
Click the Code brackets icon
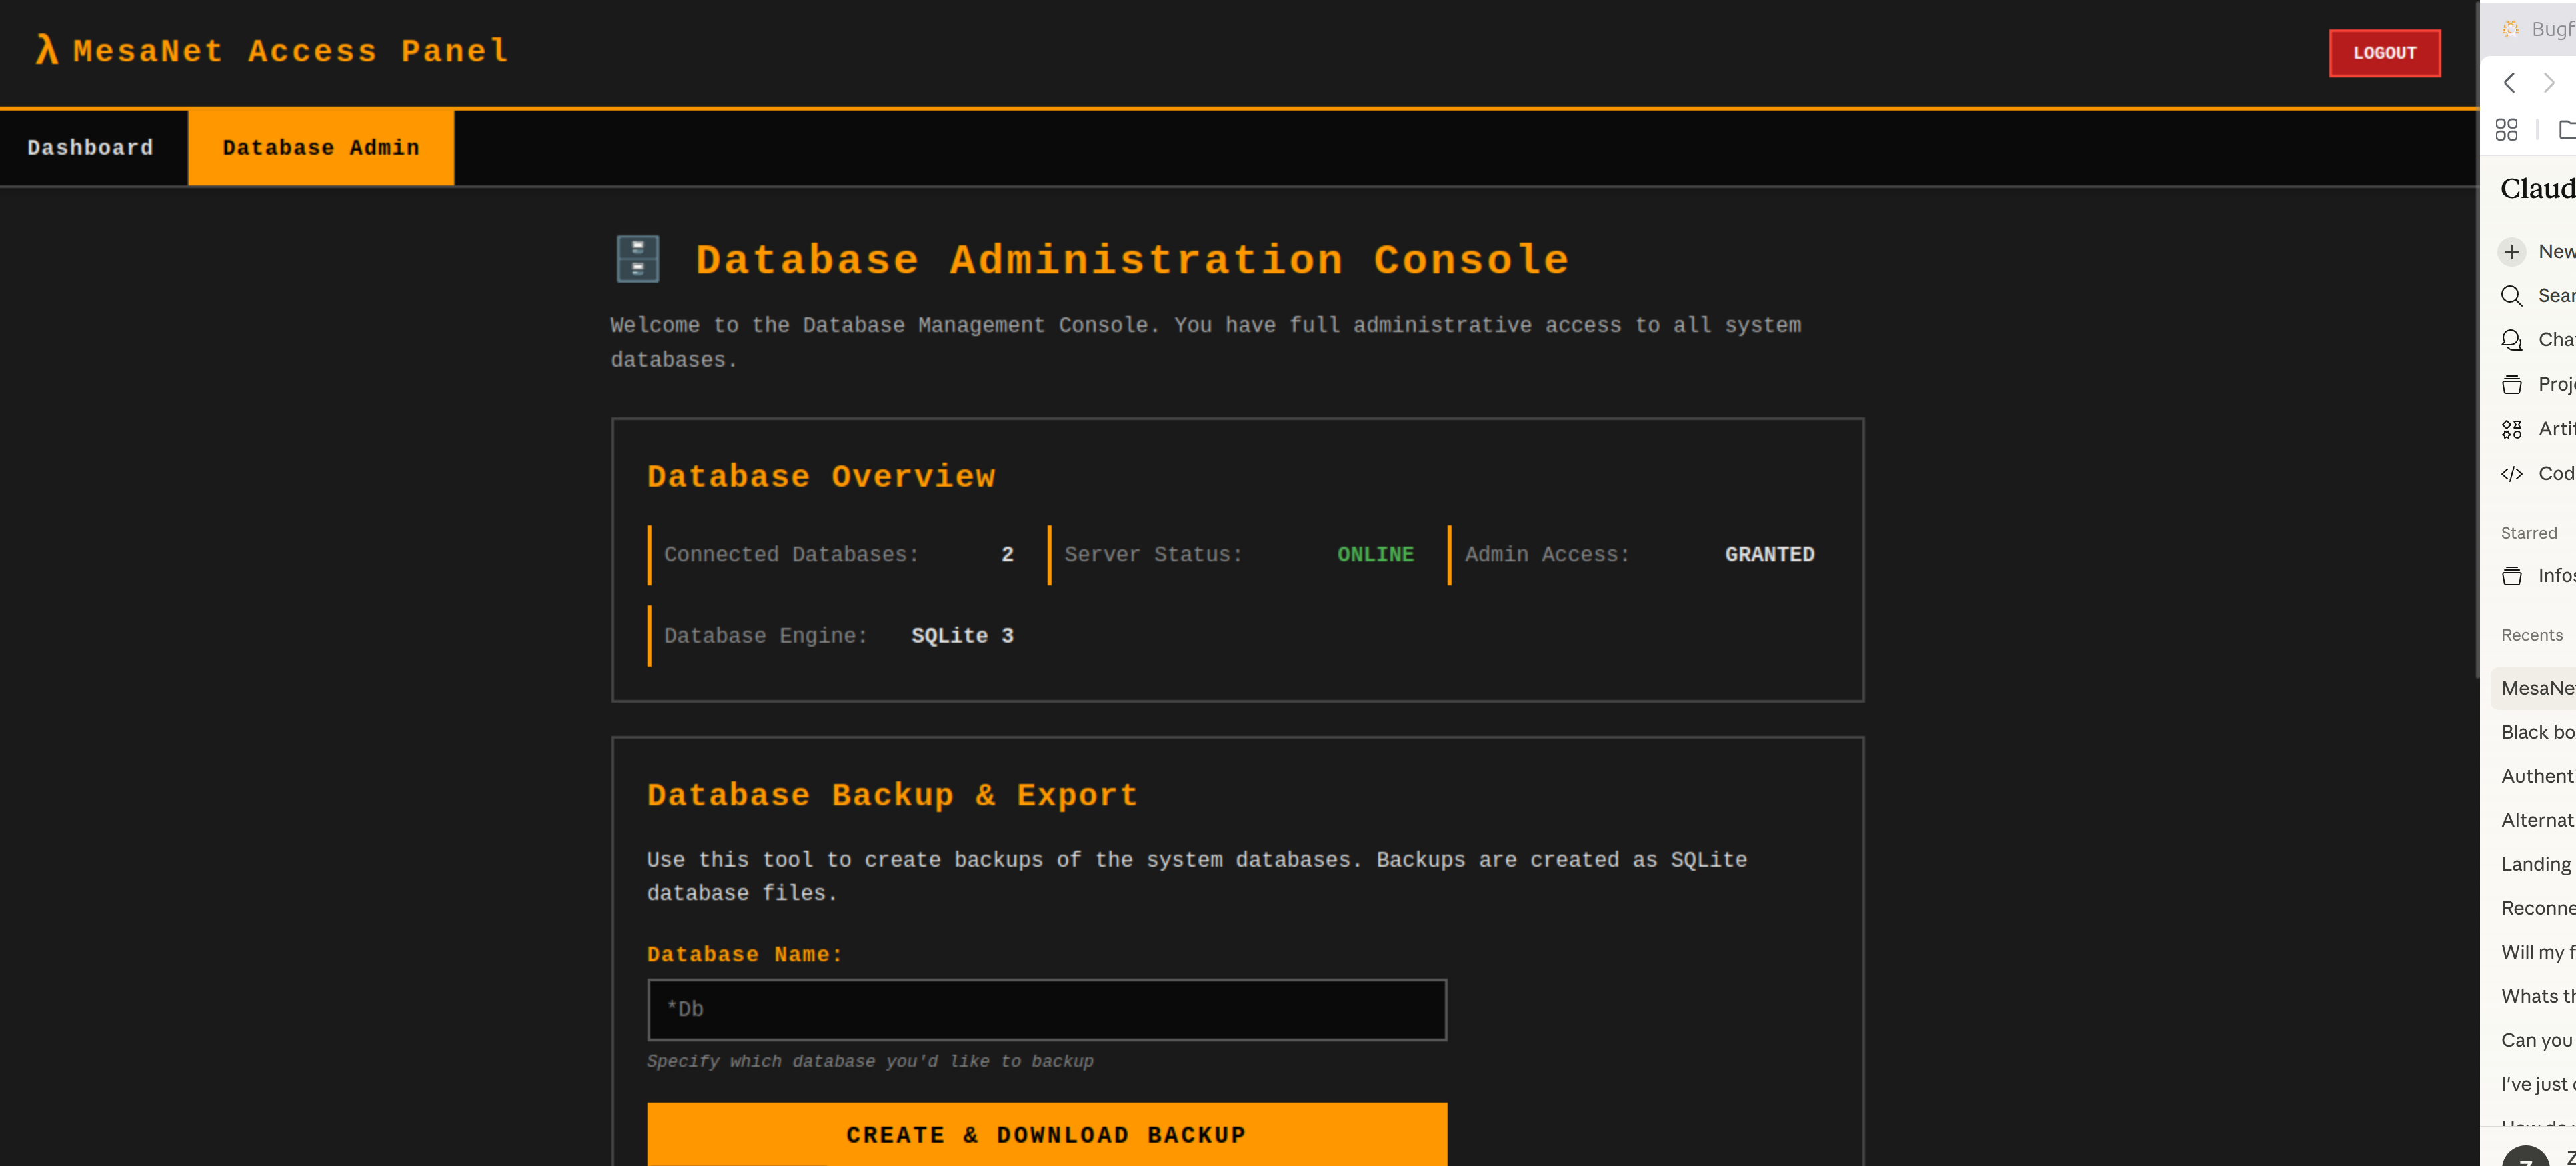pyautogui.click(x=2511, y=474)
